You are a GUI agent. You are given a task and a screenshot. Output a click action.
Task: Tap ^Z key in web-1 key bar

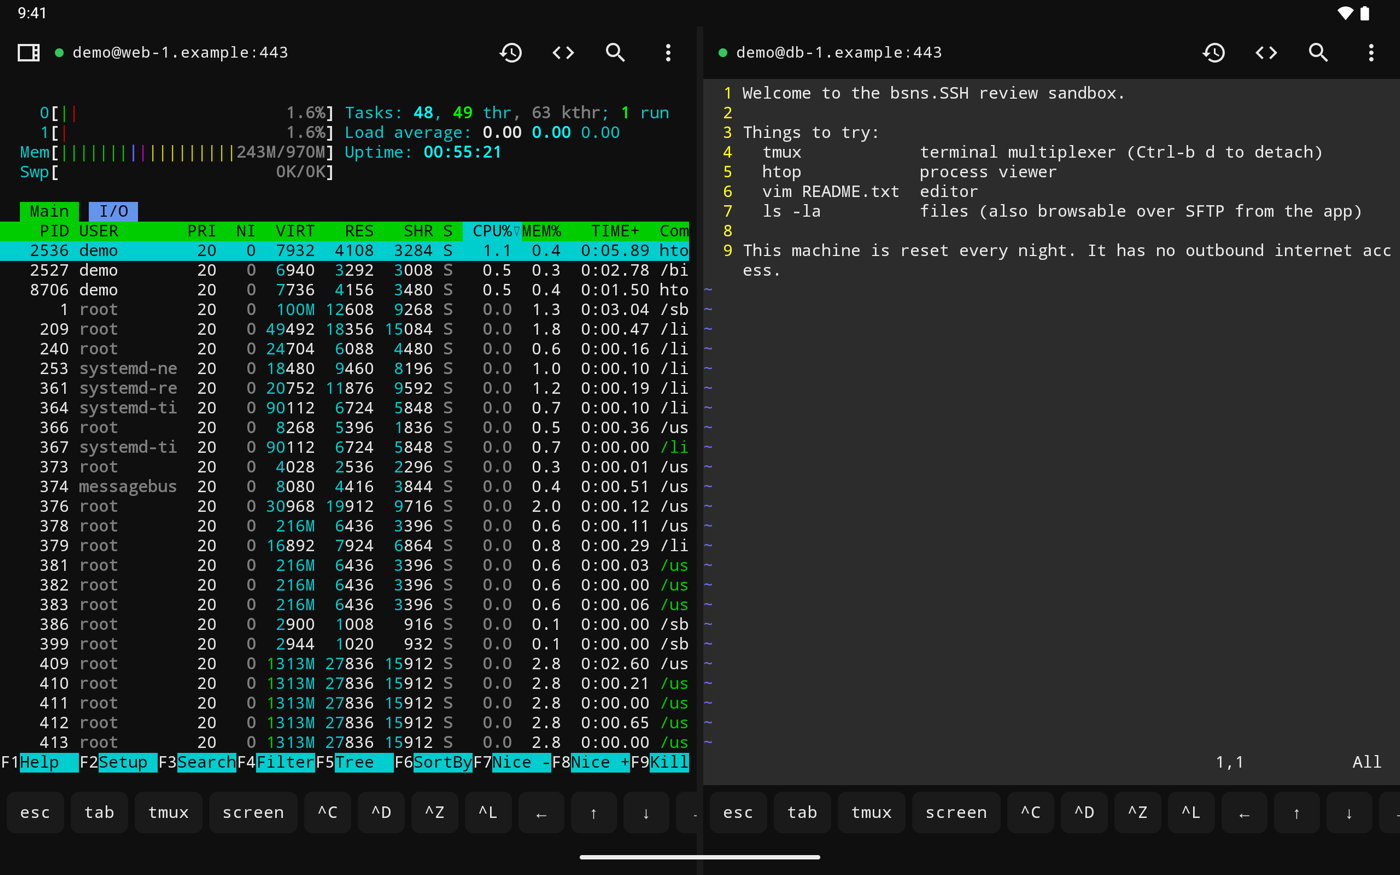(434, 812)
